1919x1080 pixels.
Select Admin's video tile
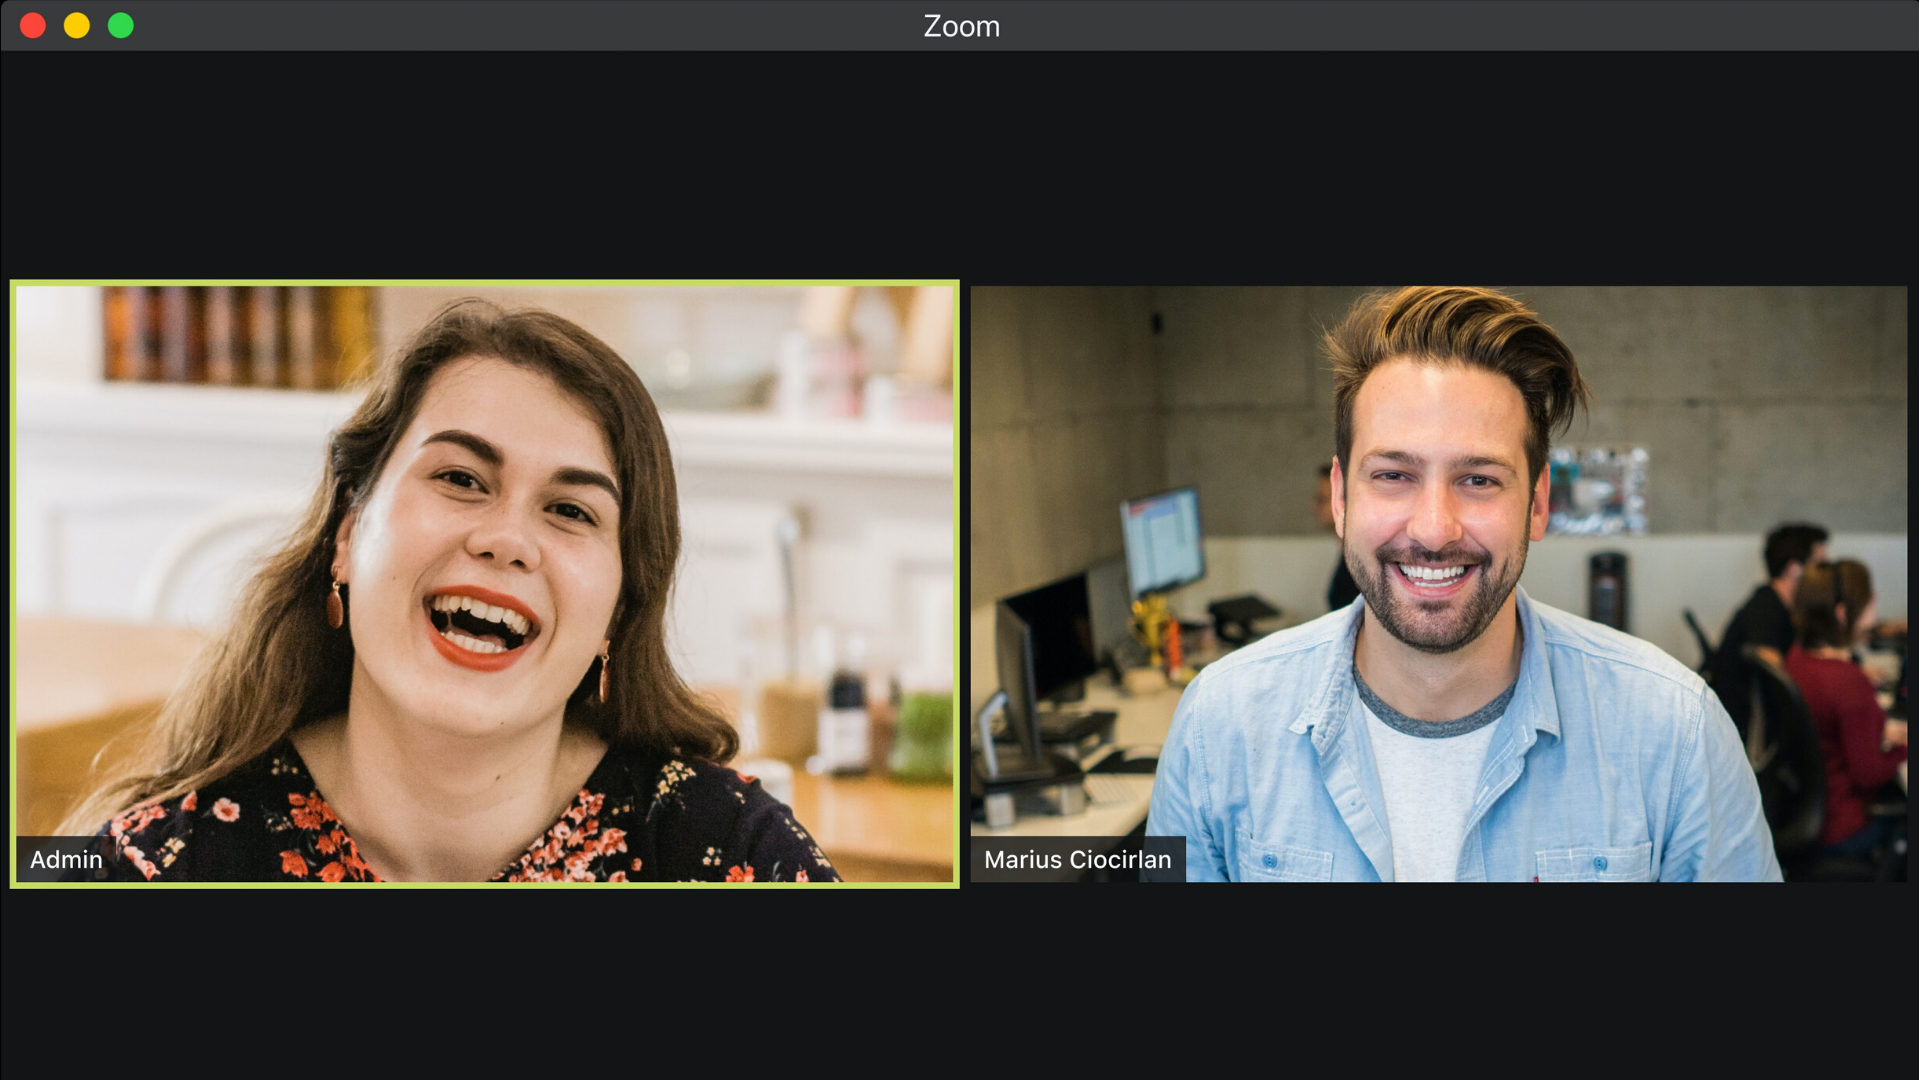(x=485, y=584)
